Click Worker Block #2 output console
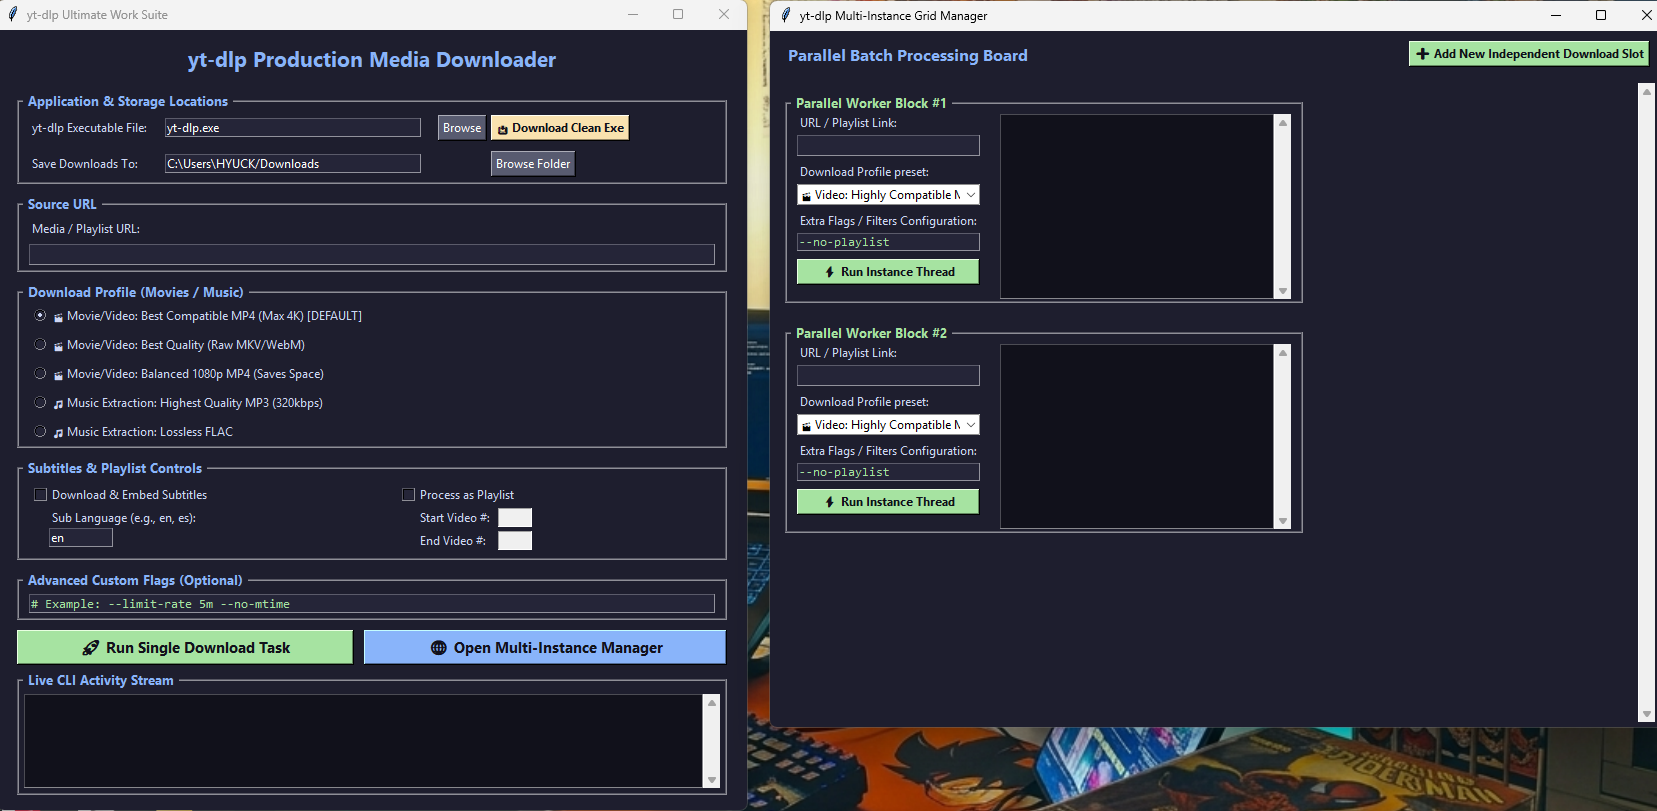 [1138, 436]
